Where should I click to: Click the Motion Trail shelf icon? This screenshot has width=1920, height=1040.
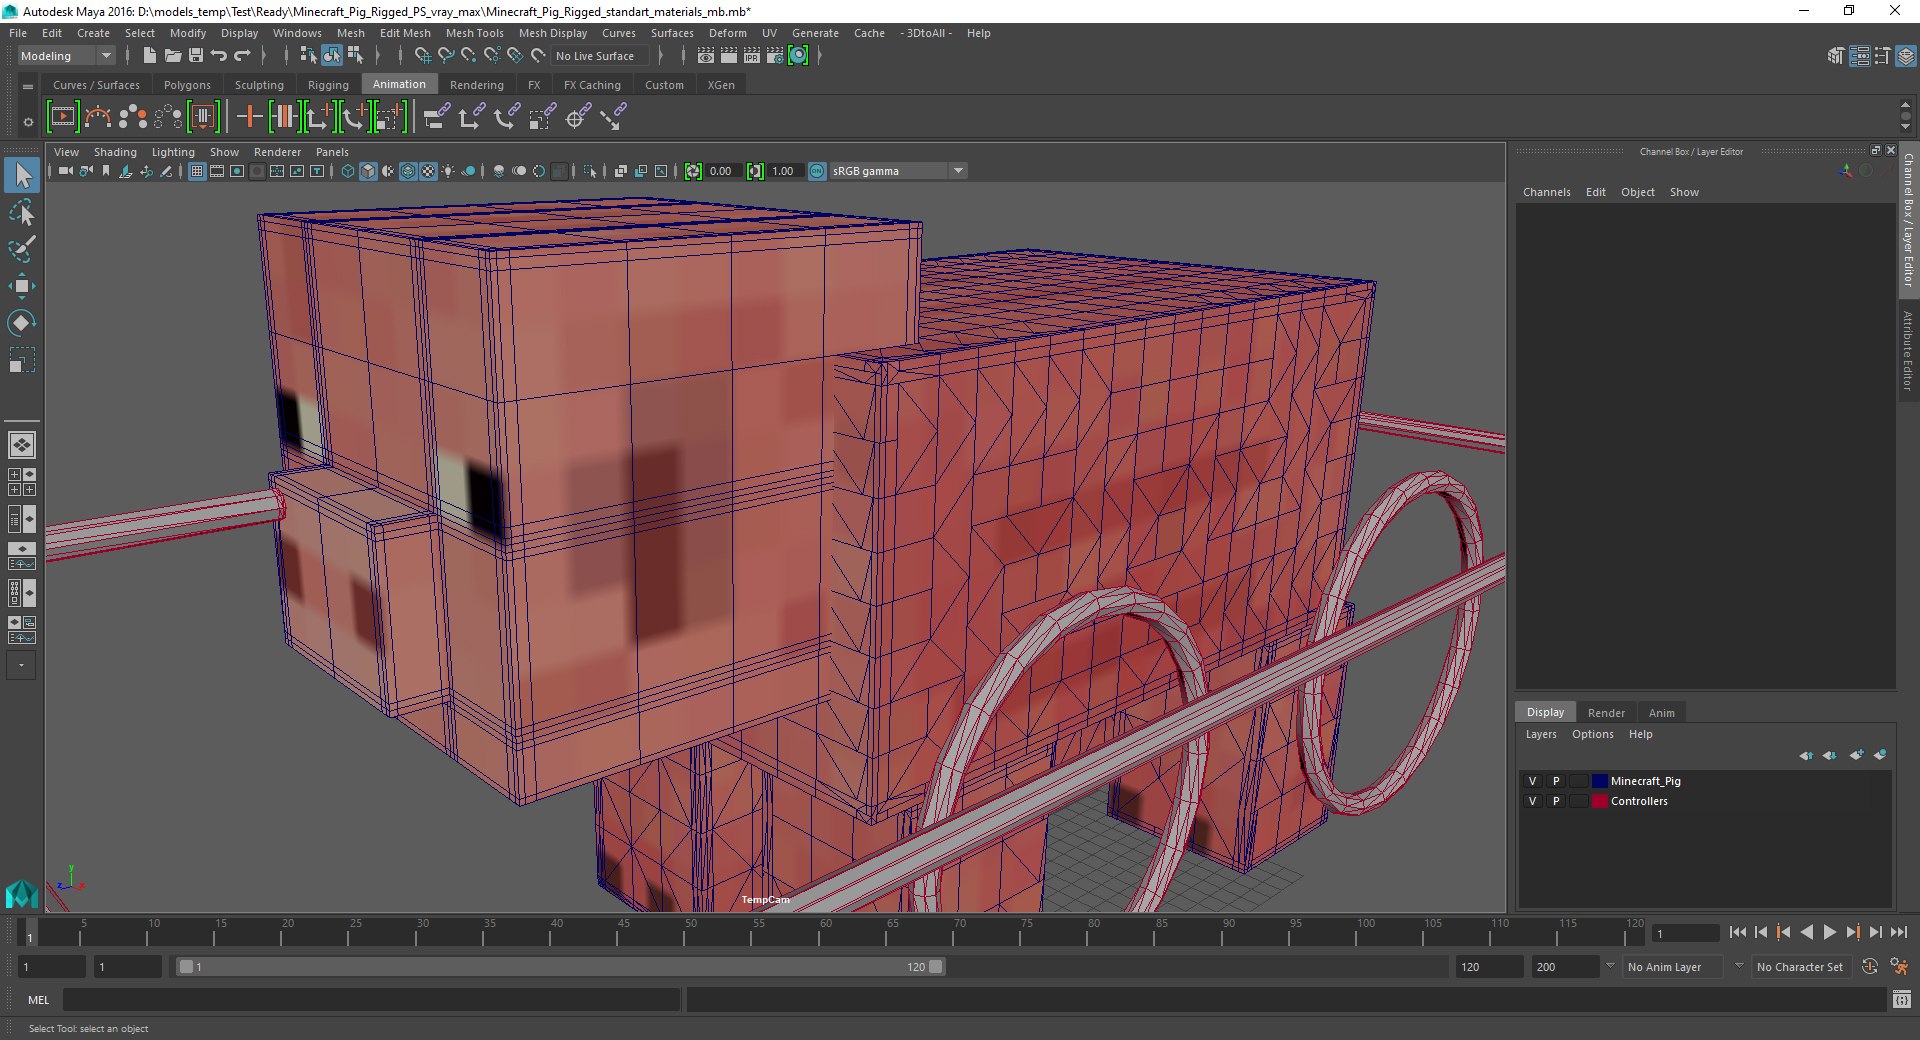click(98, 117)
